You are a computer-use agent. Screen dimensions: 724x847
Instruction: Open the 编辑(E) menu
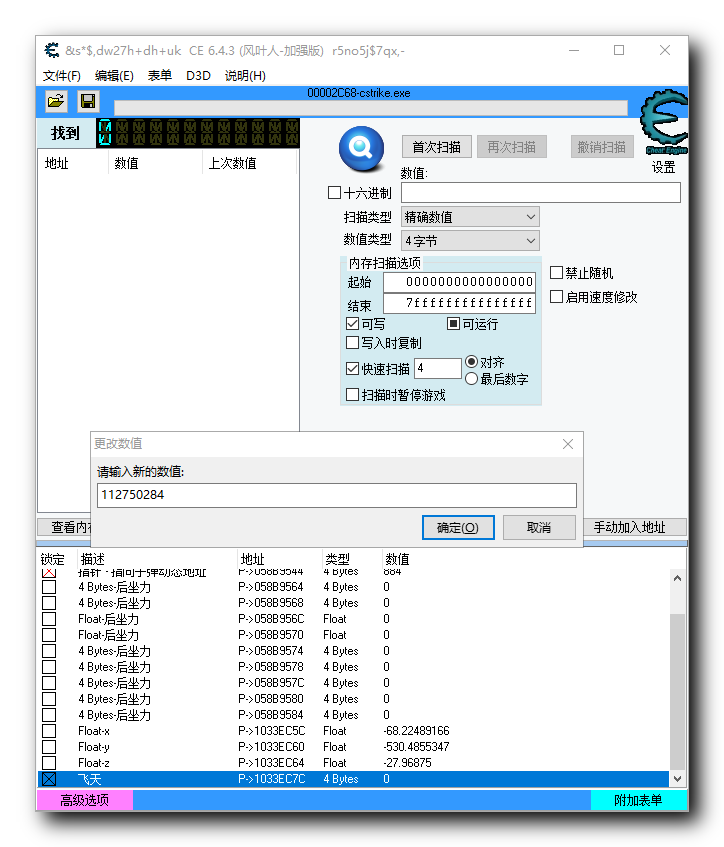(114, 76)
